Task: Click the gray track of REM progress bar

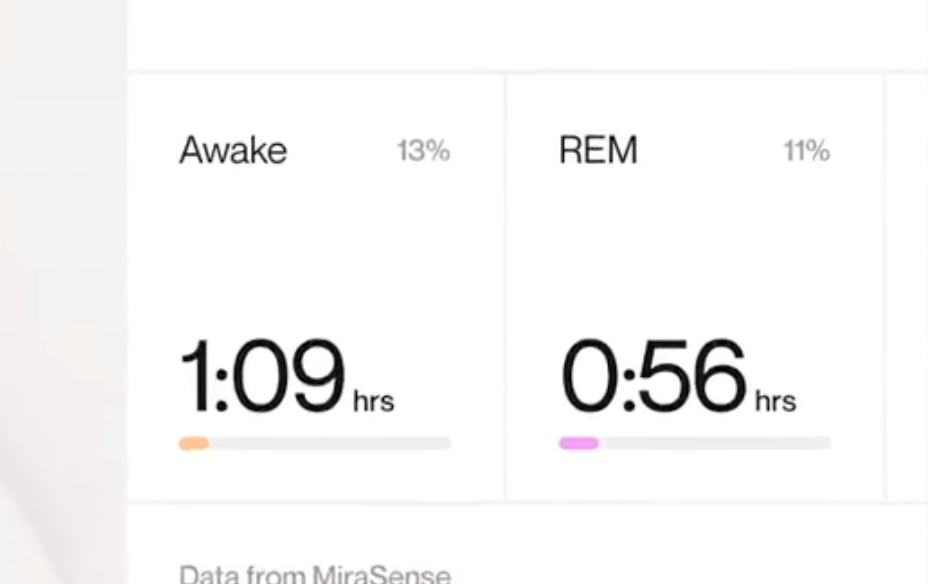Action: pyautogui.click(x=715, y=443)
